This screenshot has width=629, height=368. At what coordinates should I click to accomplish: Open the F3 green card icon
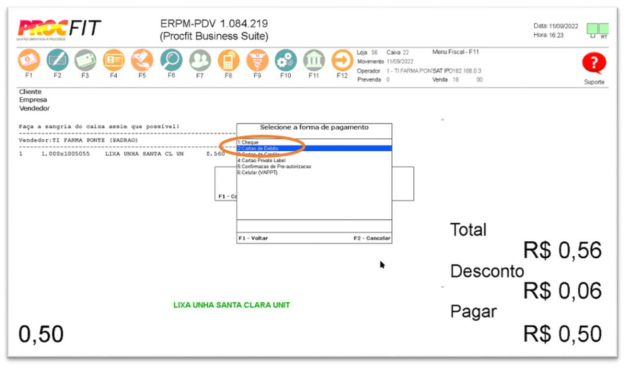[x=85, y=60]
